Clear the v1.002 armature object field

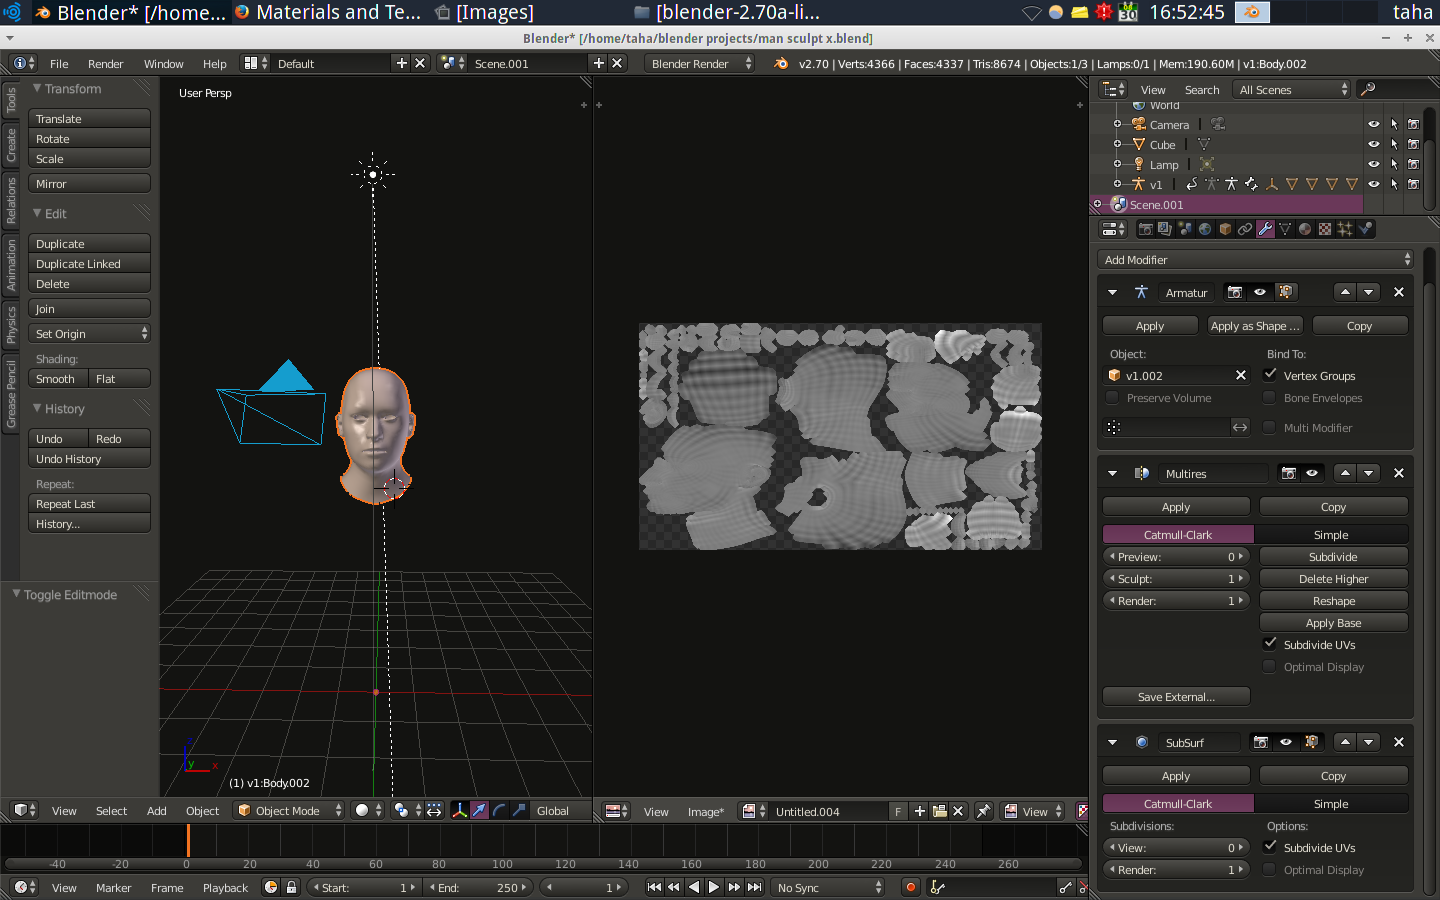point(1240,375)
